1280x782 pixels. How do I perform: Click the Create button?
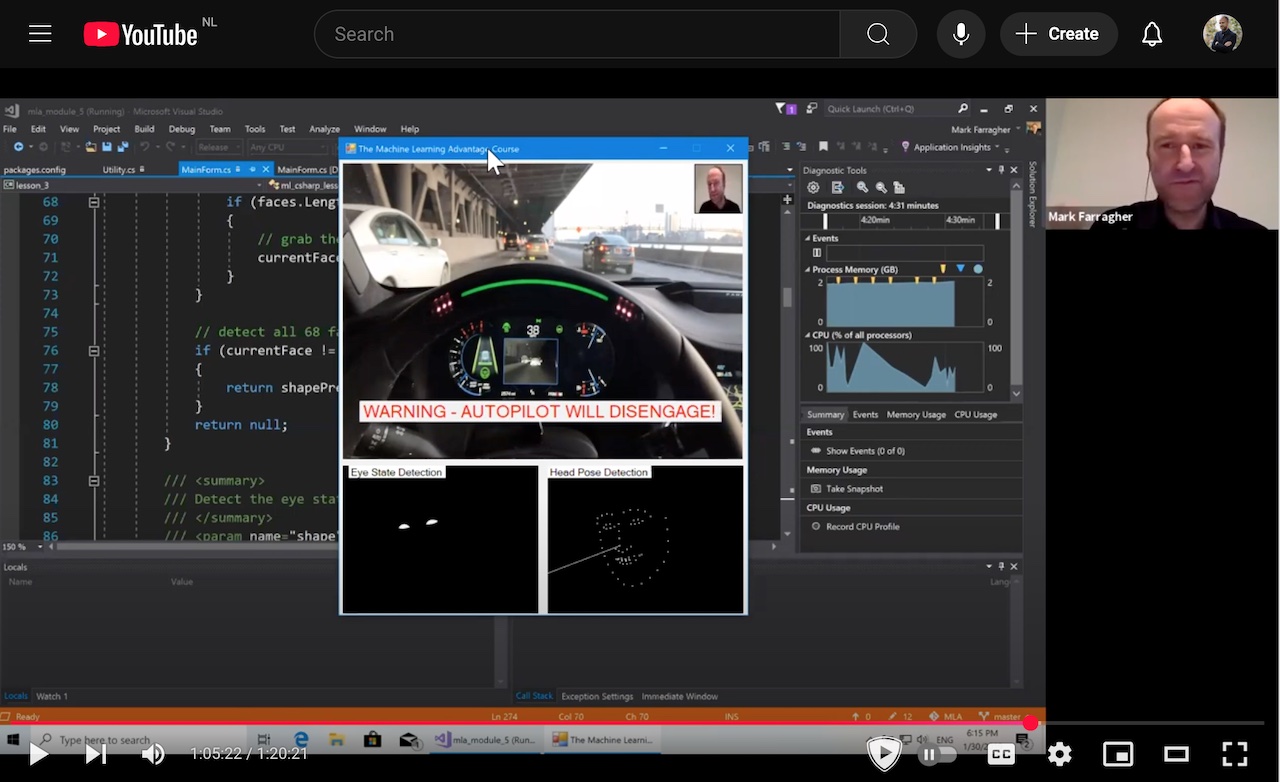tap(1058, 34)
